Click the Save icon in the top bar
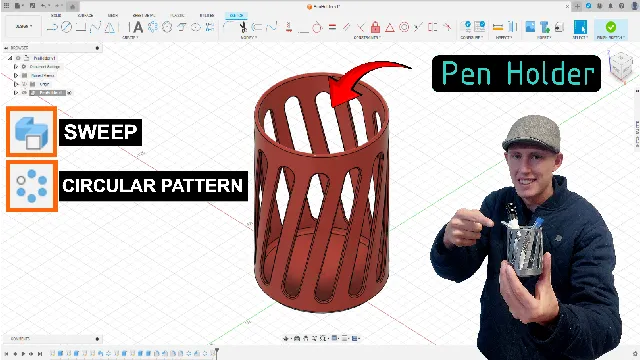Viewport: 640px width, 360px height. tap(32, 6)
